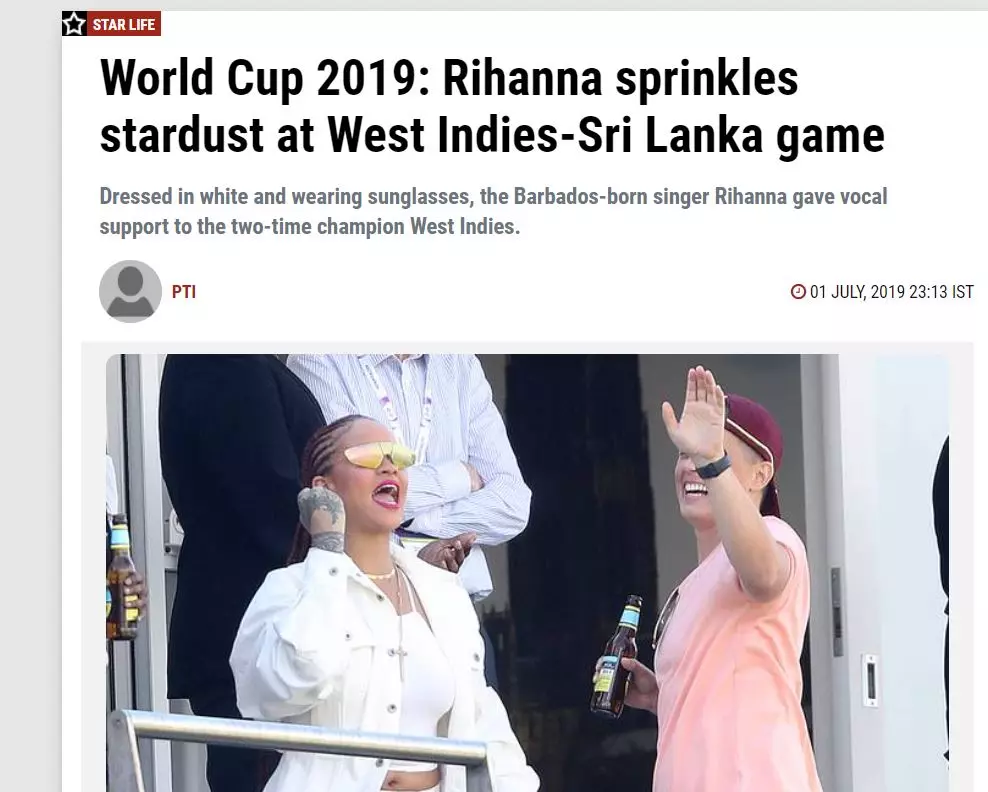Click the article summary about Barbados-born singer
This screenshot has height=792, width=988.
(x=493, y=211)
